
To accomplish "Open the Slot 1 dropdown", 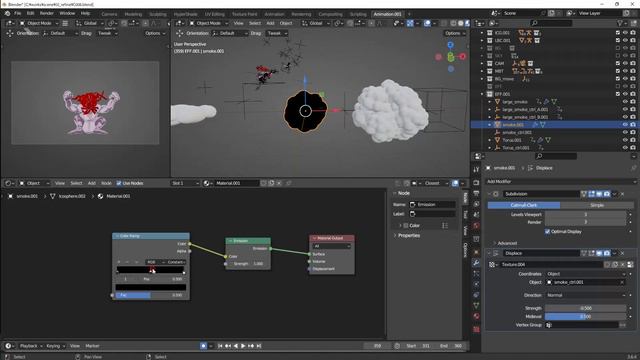I will tap(185, 183).
